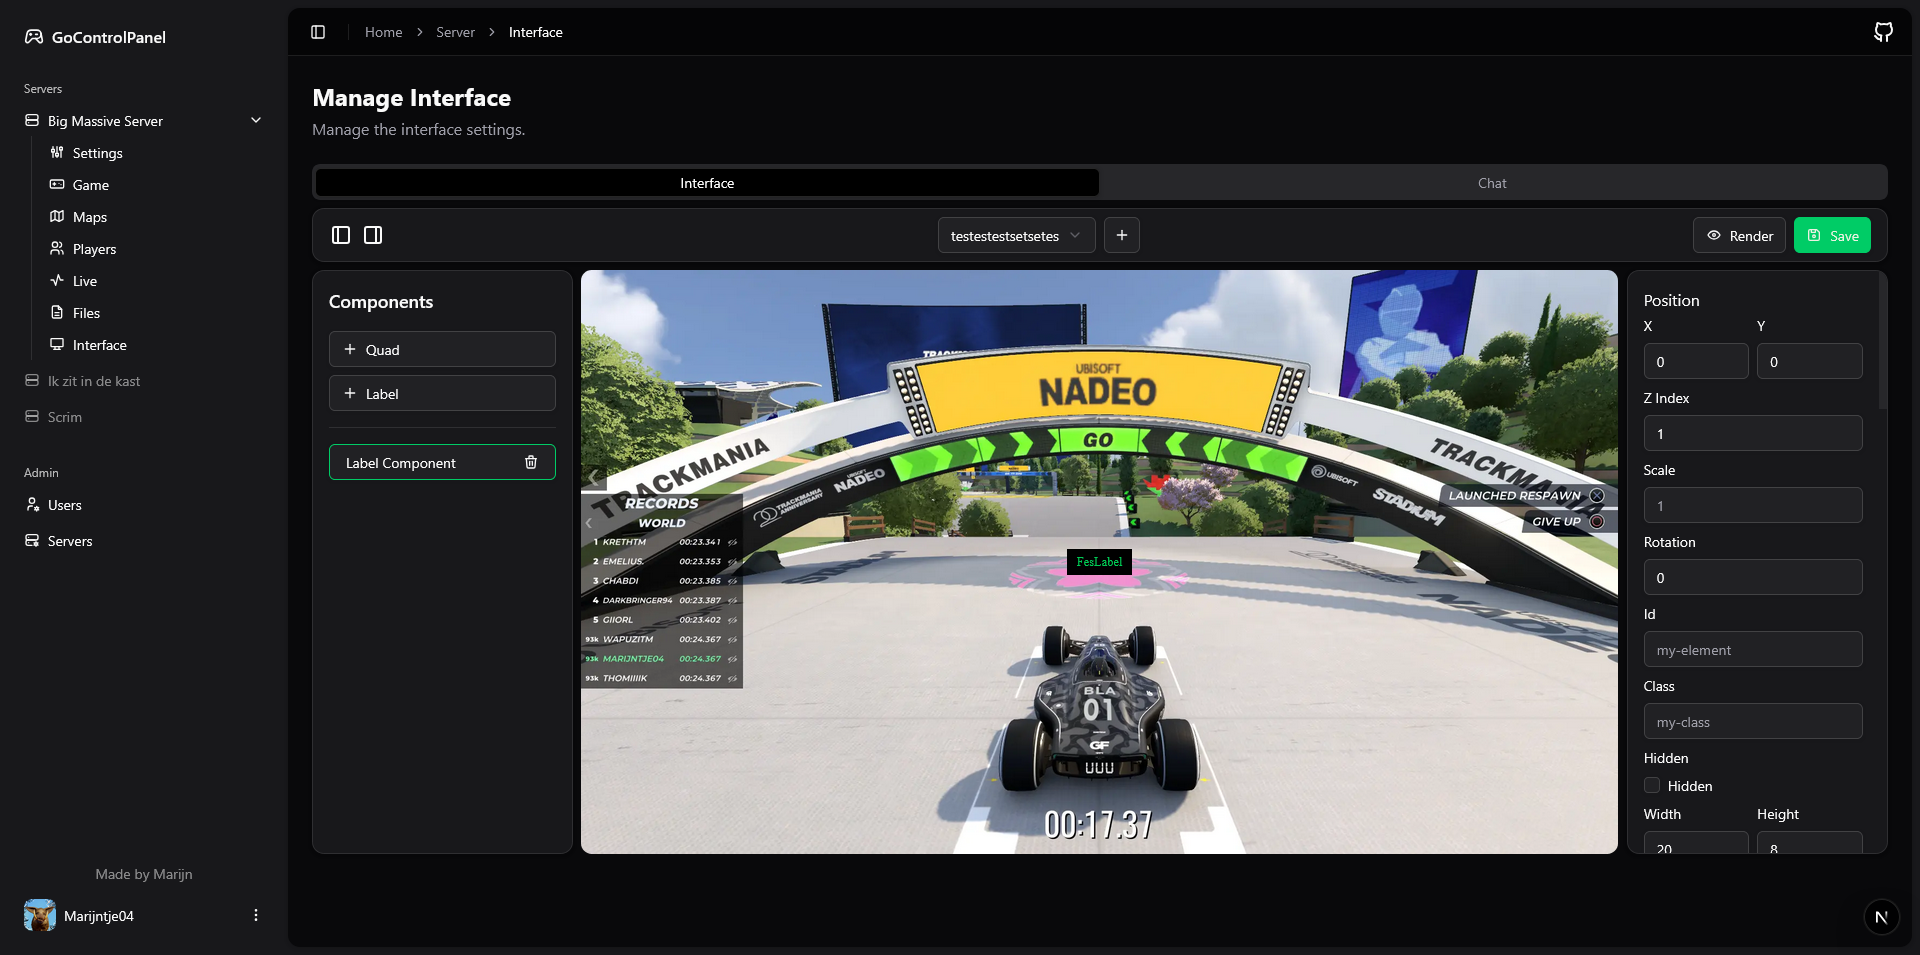This screenshot has height=955, width=1920.
Task: Toggle the sidebar collapse icon
Action: (318, 32)
